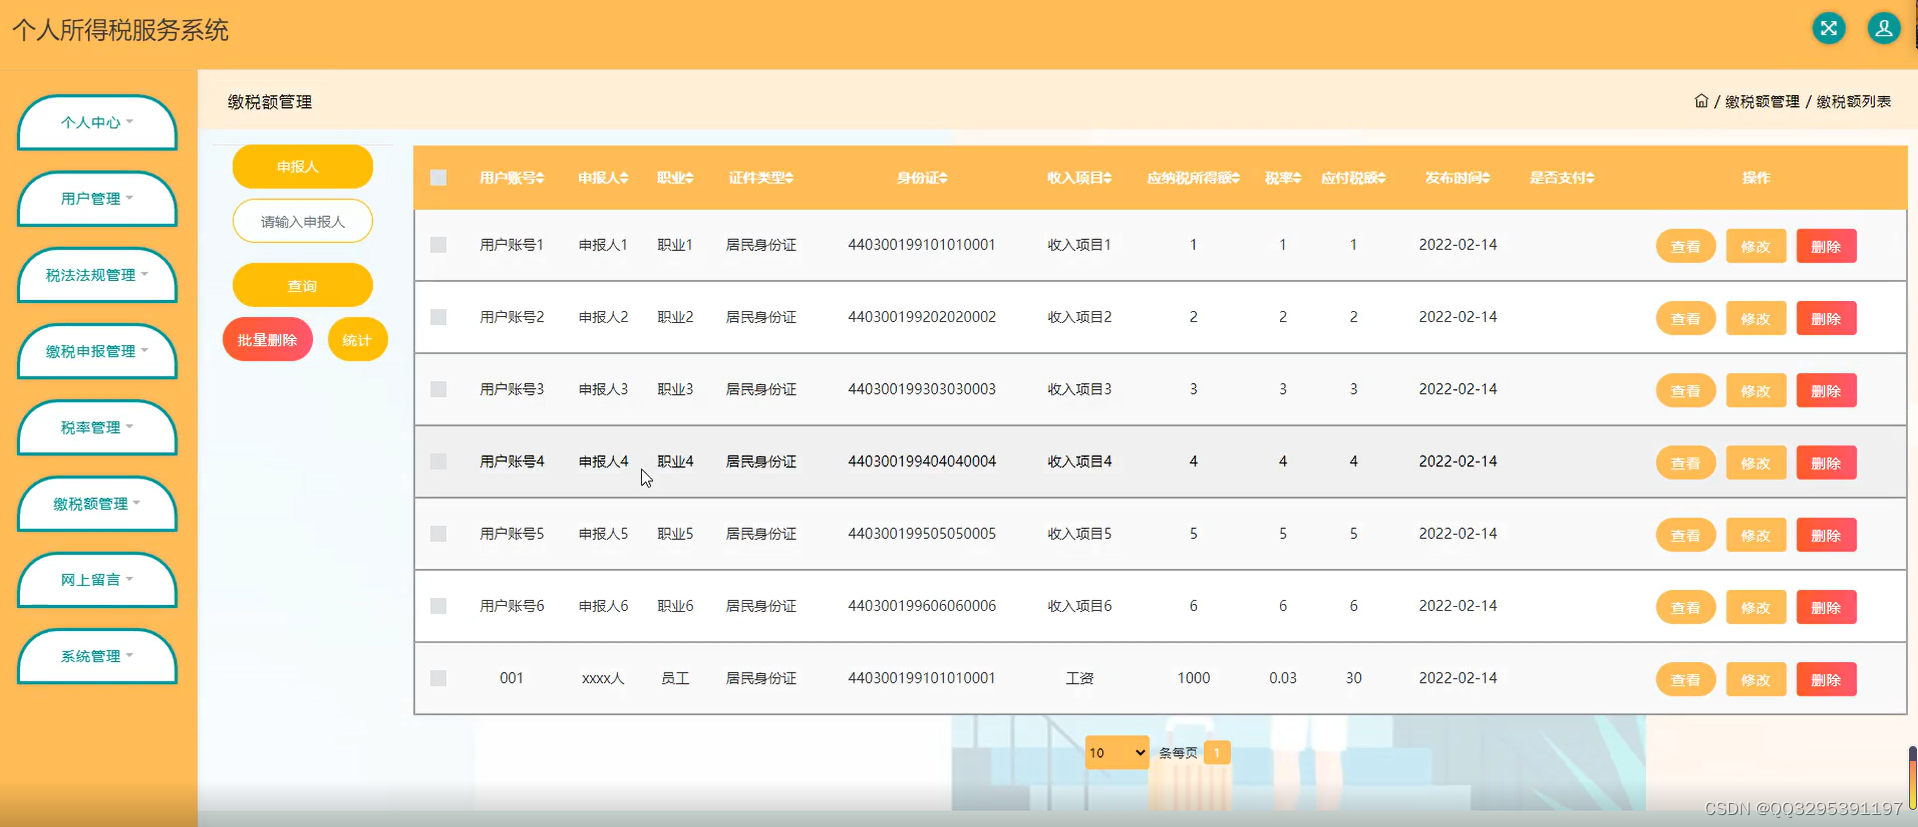
Task: Edit the account 001 row
Action: click(1756, 680)
